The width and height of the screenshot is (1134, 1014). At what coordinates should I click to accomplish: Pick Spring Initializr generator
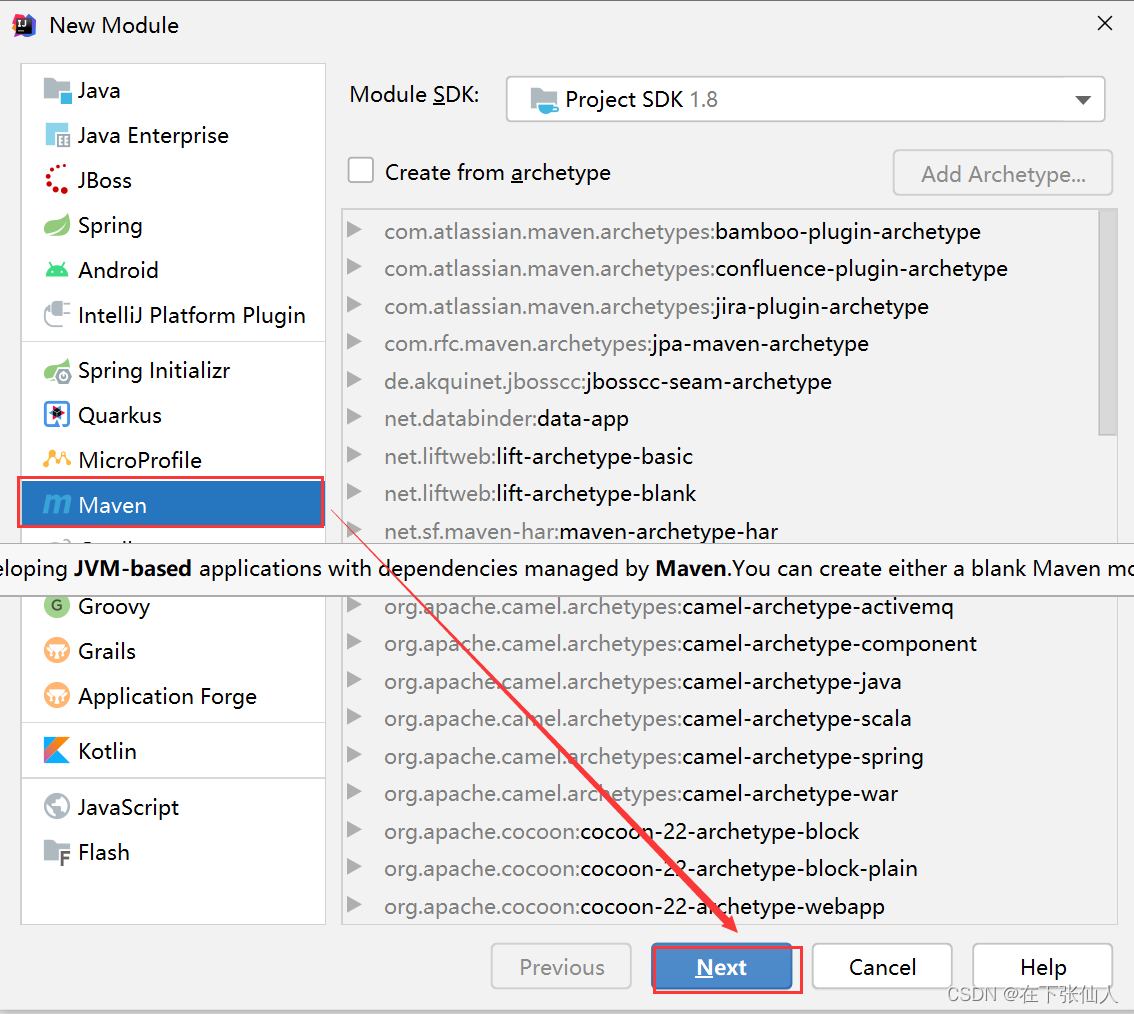(173, 370)
